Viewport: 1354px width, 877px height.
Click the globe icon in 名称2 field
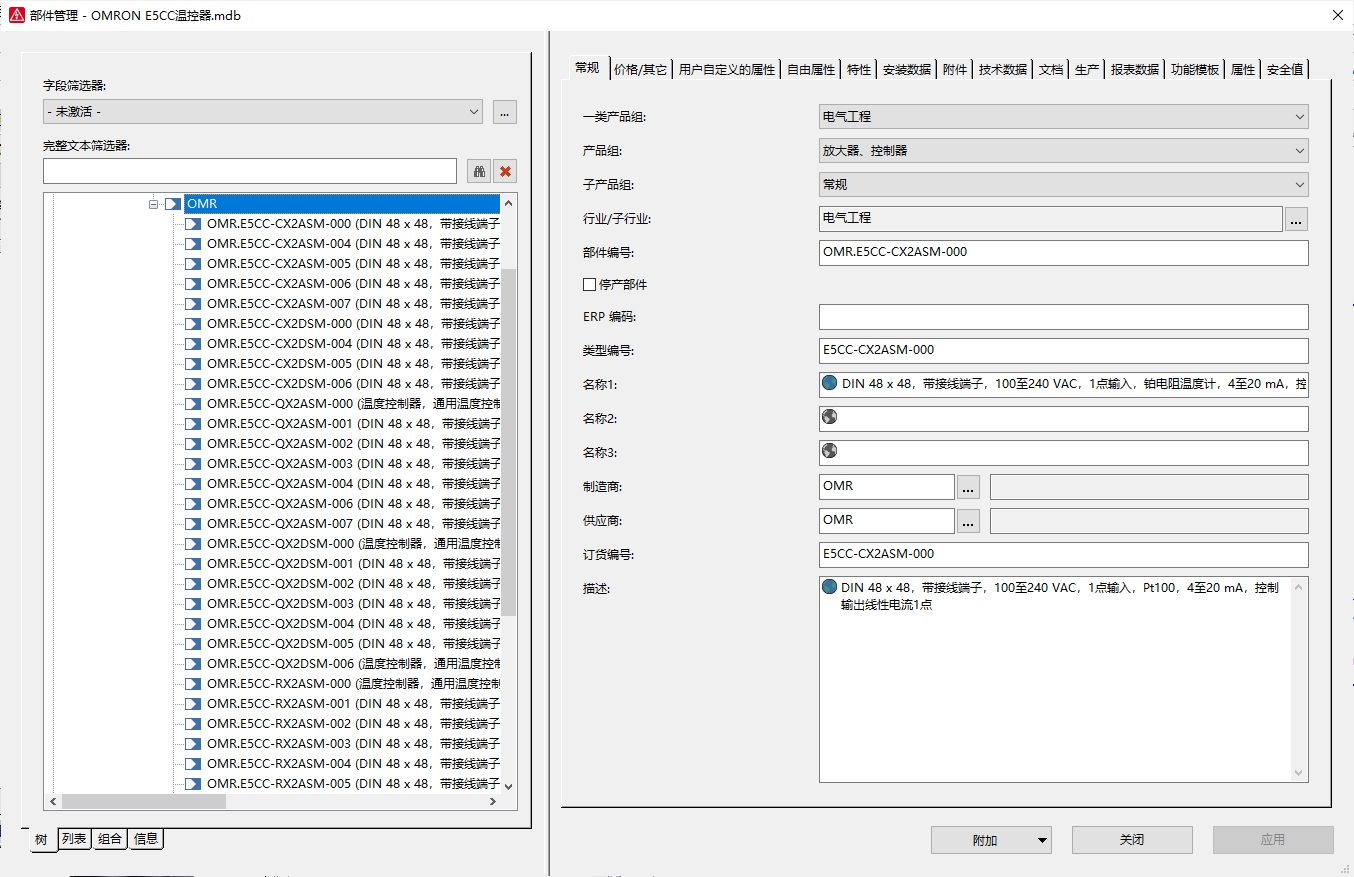point(829,417)
